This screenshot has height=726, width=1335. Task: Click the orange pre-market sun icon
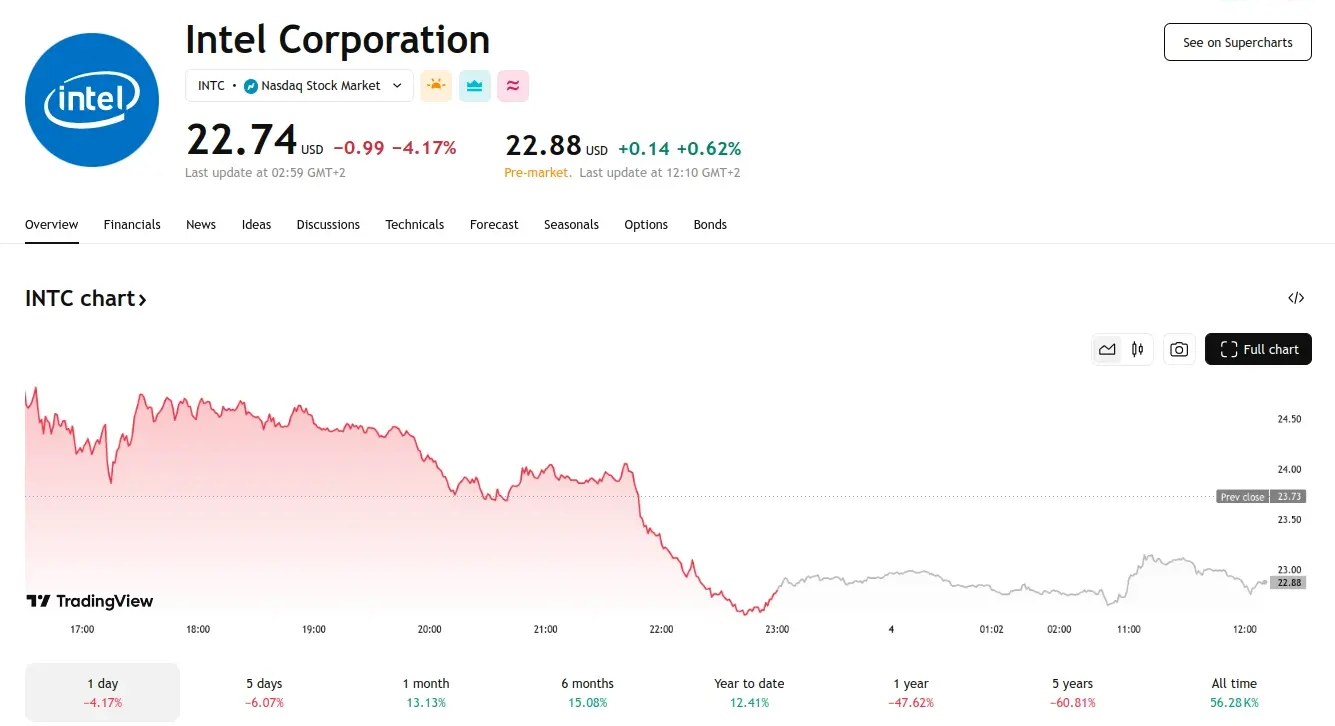pos(436,86)
